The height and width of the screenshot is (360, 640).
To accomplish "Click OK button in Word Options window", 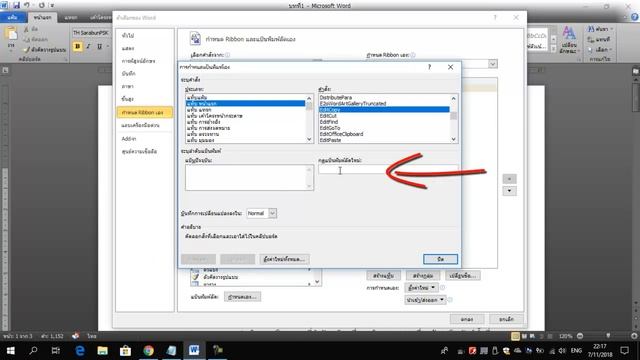I will 467,319.
